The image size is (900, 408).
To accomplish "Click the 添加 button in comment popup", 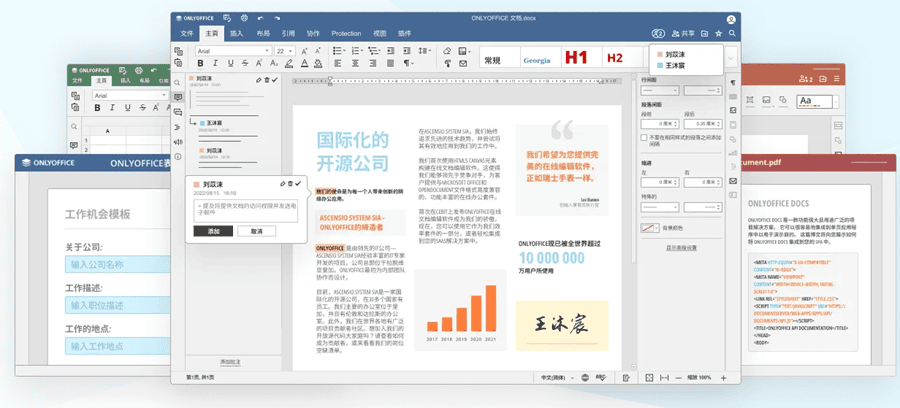I will [213, 231].
